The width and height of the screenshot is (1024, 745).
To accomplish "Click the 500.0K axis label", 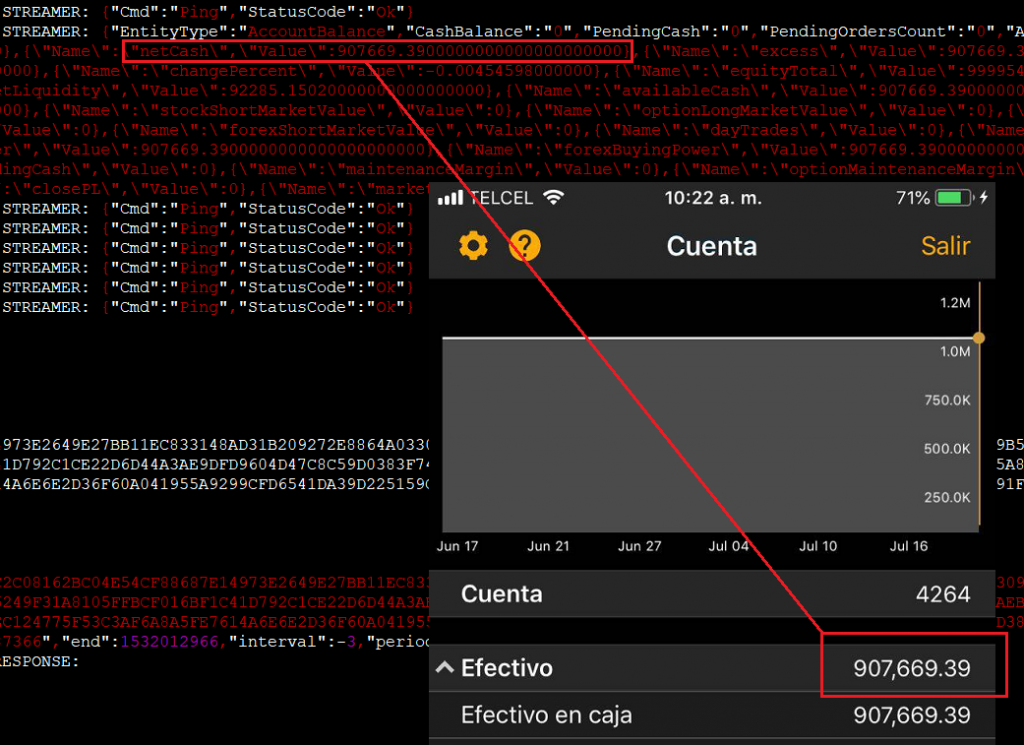I will [x=947, y=449].
